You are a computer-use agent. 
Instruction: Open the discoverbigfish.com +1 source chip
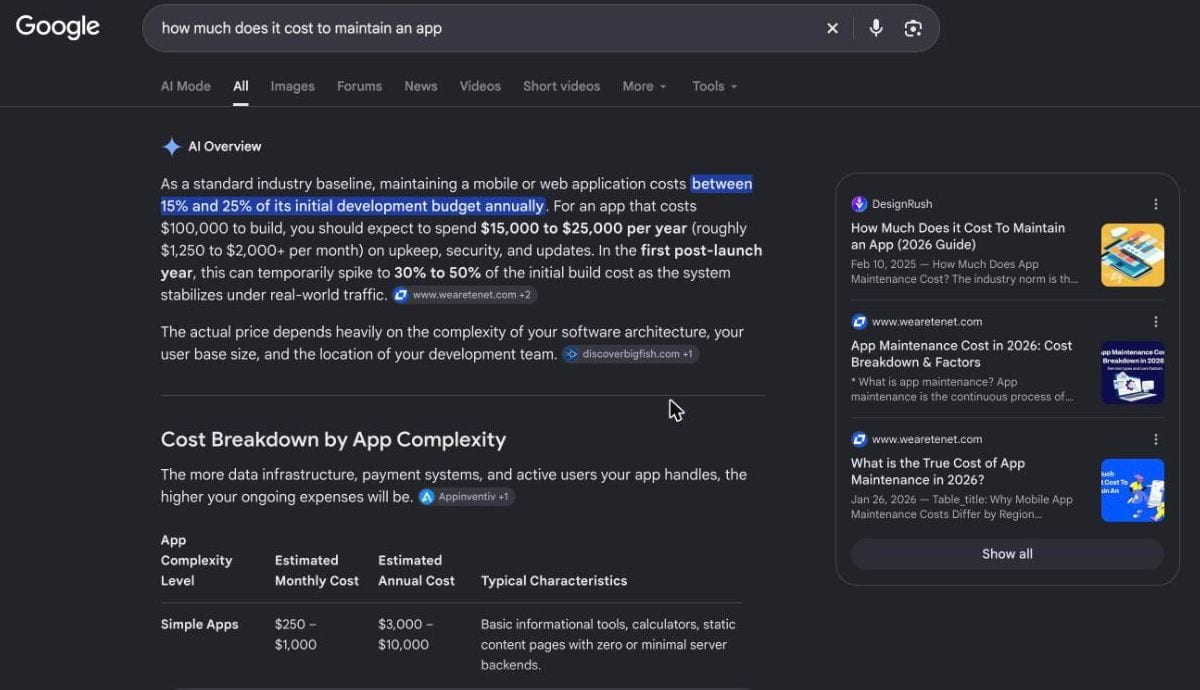coord(630,354)
